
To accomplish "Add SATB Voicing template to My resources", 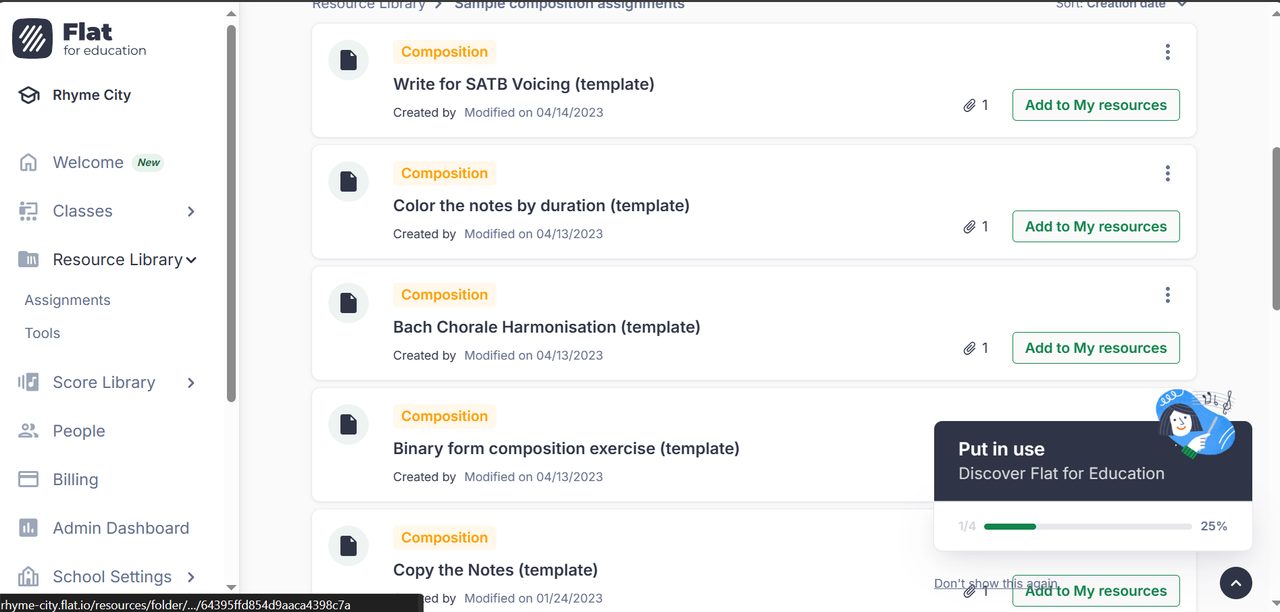I will point(1095,105).
